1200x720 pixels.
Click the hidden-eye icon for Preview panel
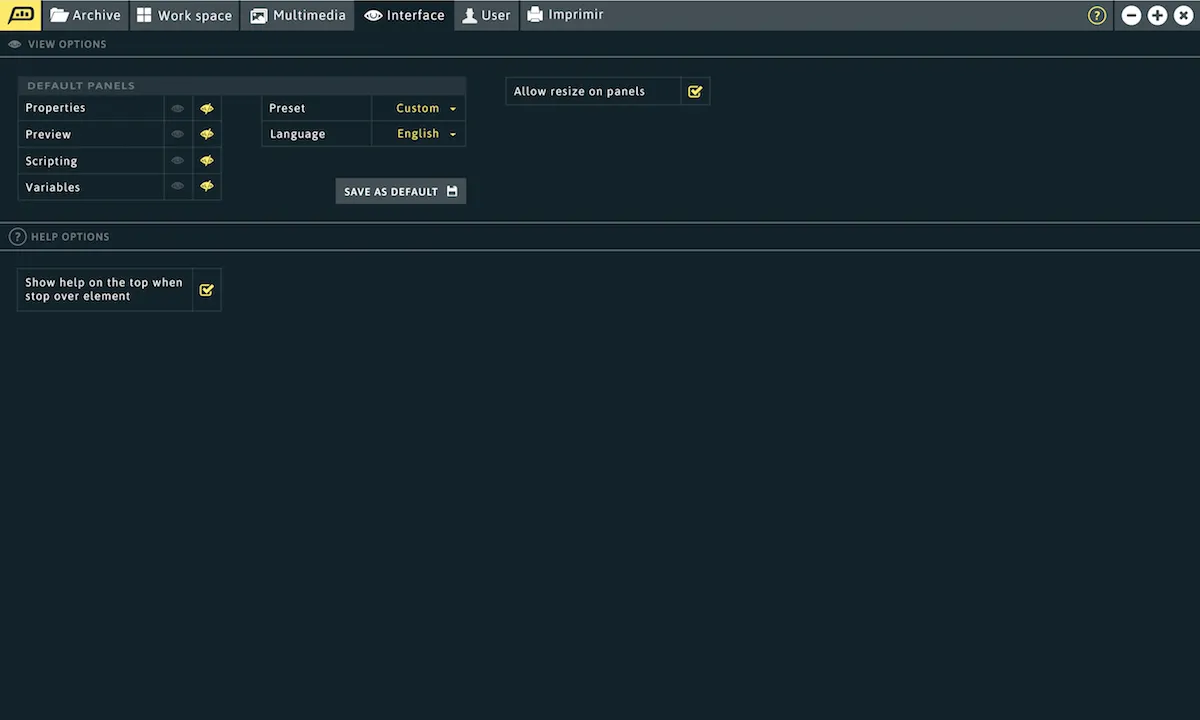[207, 134]
